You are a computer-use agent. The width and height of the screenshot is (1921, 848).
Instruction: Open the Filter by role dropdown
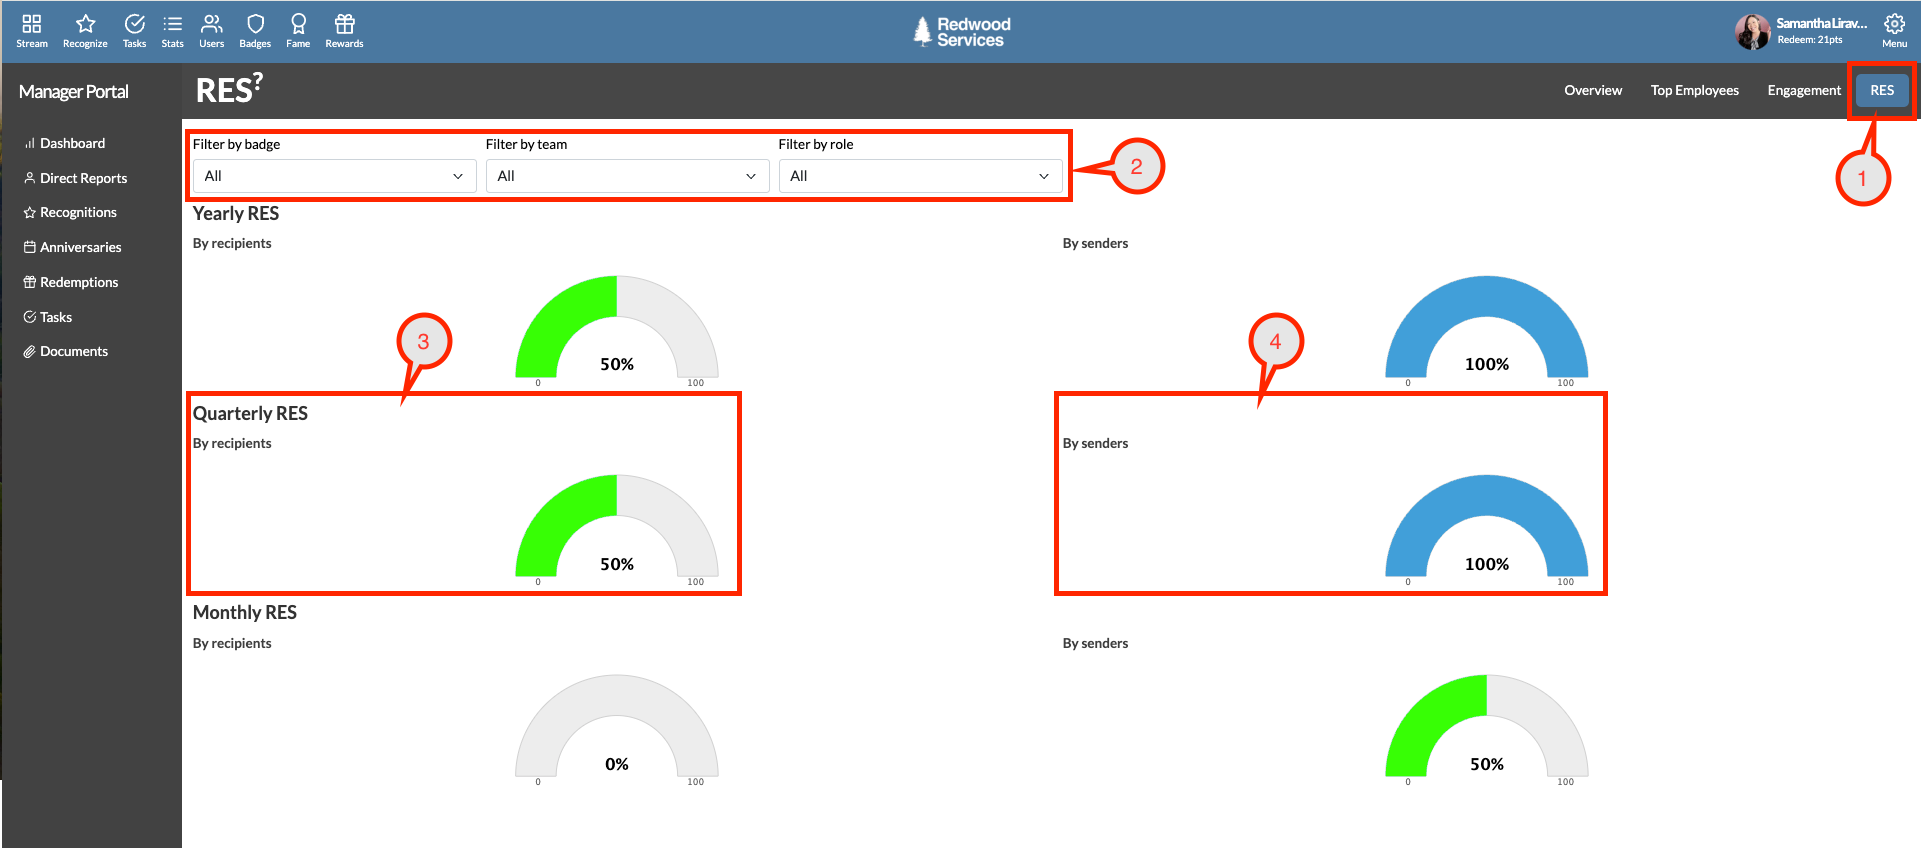(x=920, y=176)
